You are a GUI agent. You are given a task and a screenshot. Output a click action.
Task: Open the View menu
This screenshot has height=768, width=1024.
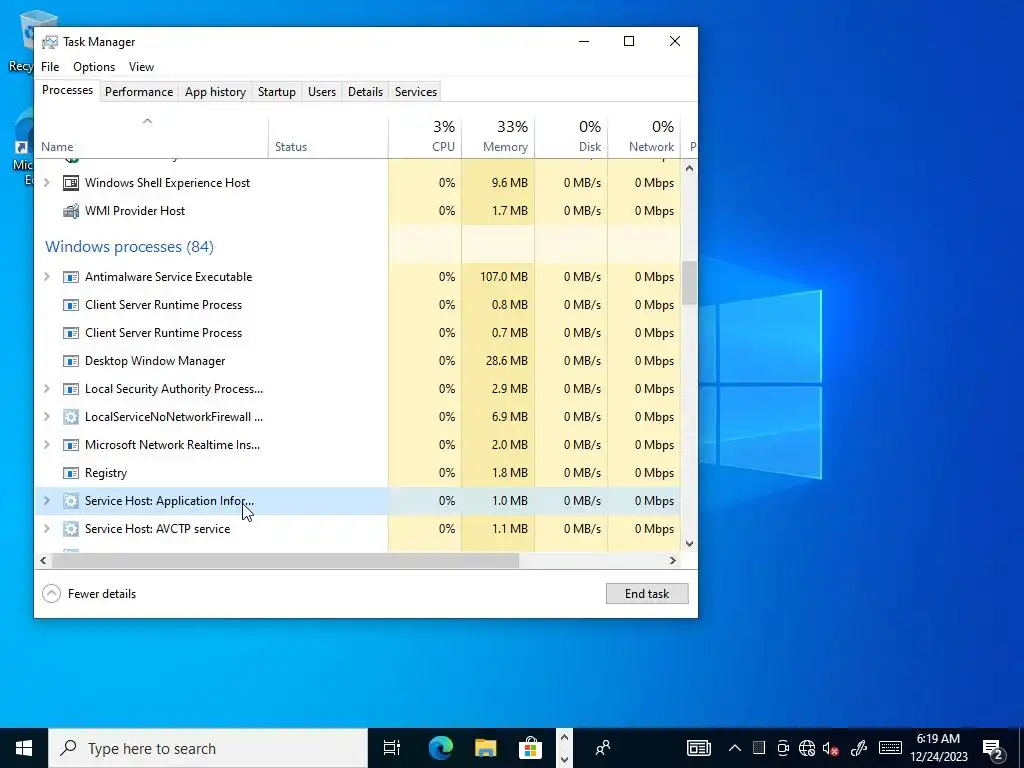141,67
